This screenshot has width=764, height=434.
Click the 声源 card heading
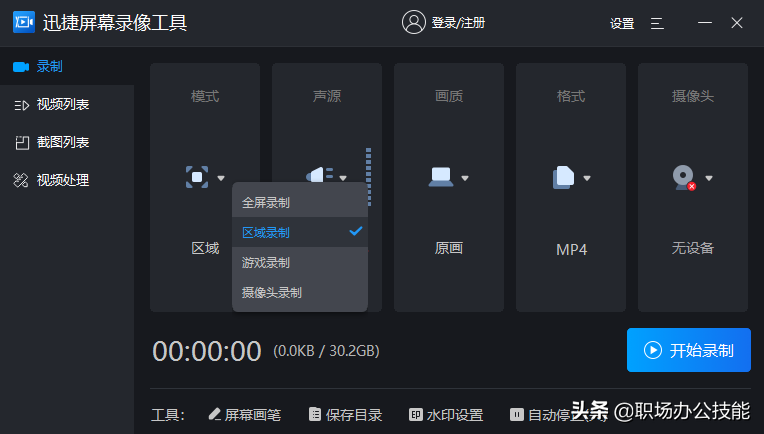[x=327, y=96]
